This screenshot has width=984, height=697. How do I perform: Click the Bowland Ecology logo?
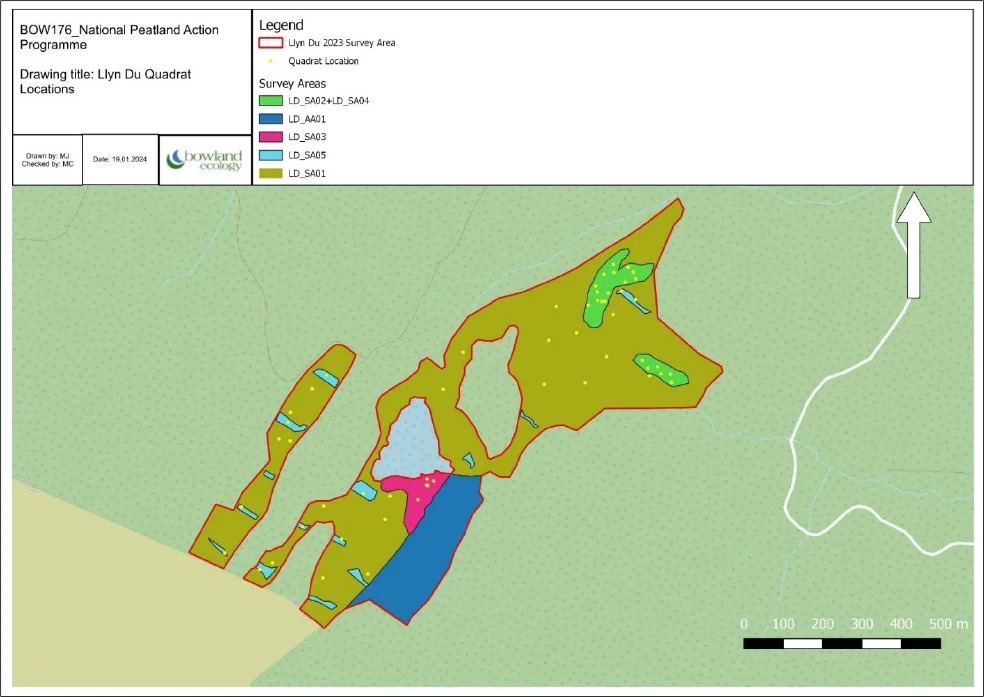[205, 160]
